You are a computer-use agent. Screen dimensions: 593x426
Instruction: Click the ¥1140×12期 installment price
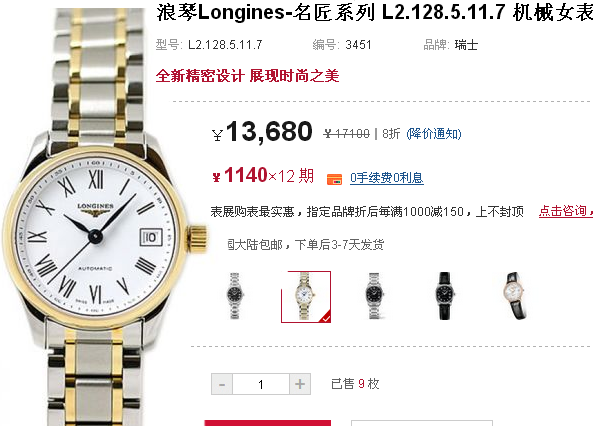[263, 176]
